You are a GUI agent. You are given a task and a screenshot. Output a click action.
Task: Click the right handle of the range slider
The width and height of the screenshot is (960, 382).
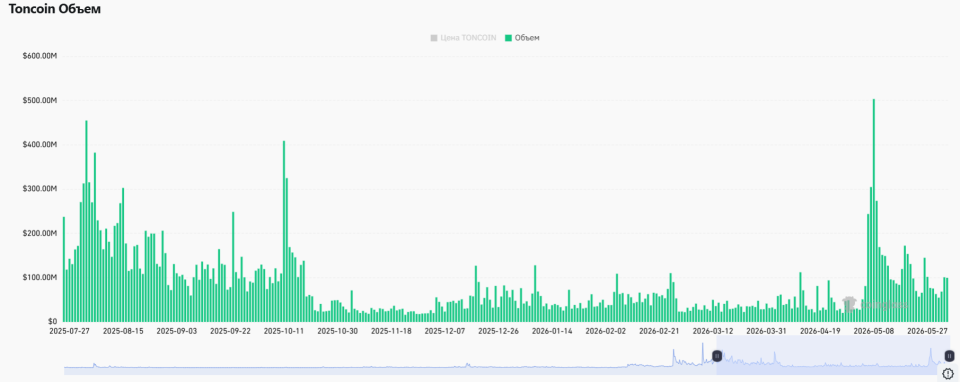pyautogui.click(x=949, y=356)
